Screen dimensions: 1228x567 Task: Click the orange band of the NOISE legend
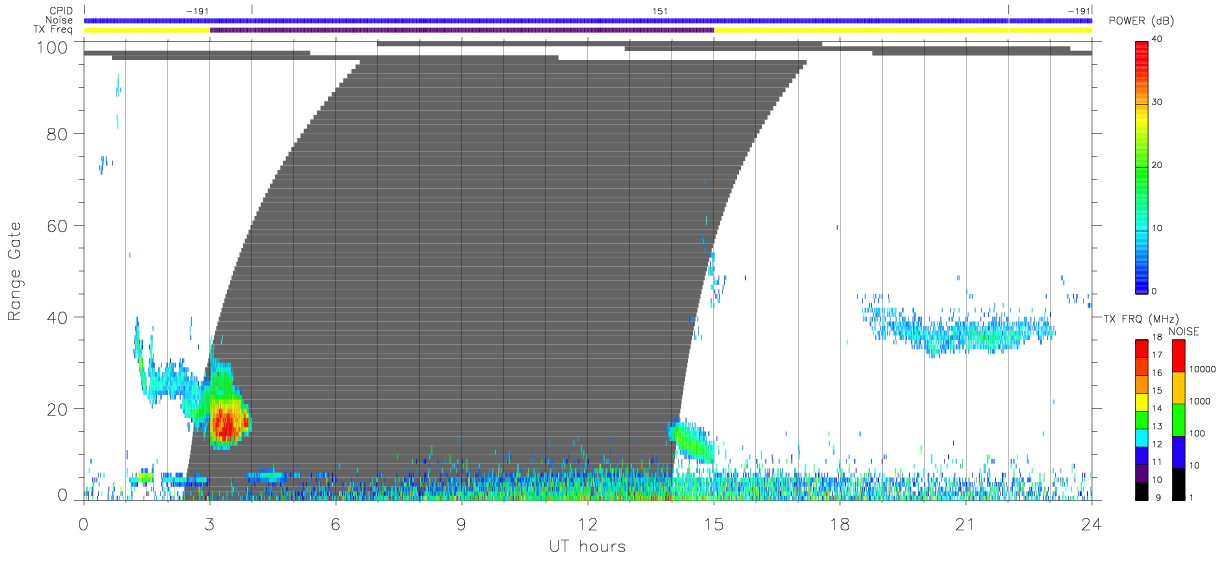point(1177,387)
